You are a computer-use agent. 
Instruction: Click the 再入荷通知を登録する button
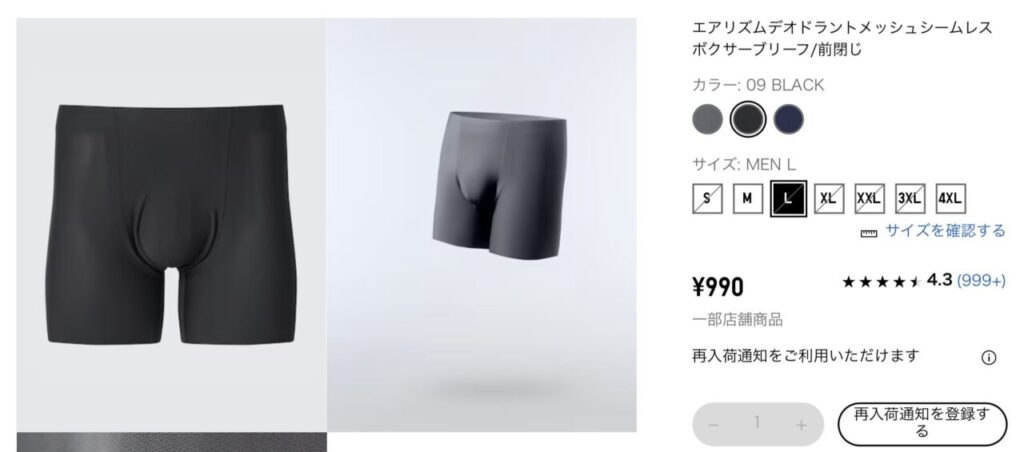click(x=922, y=424)
